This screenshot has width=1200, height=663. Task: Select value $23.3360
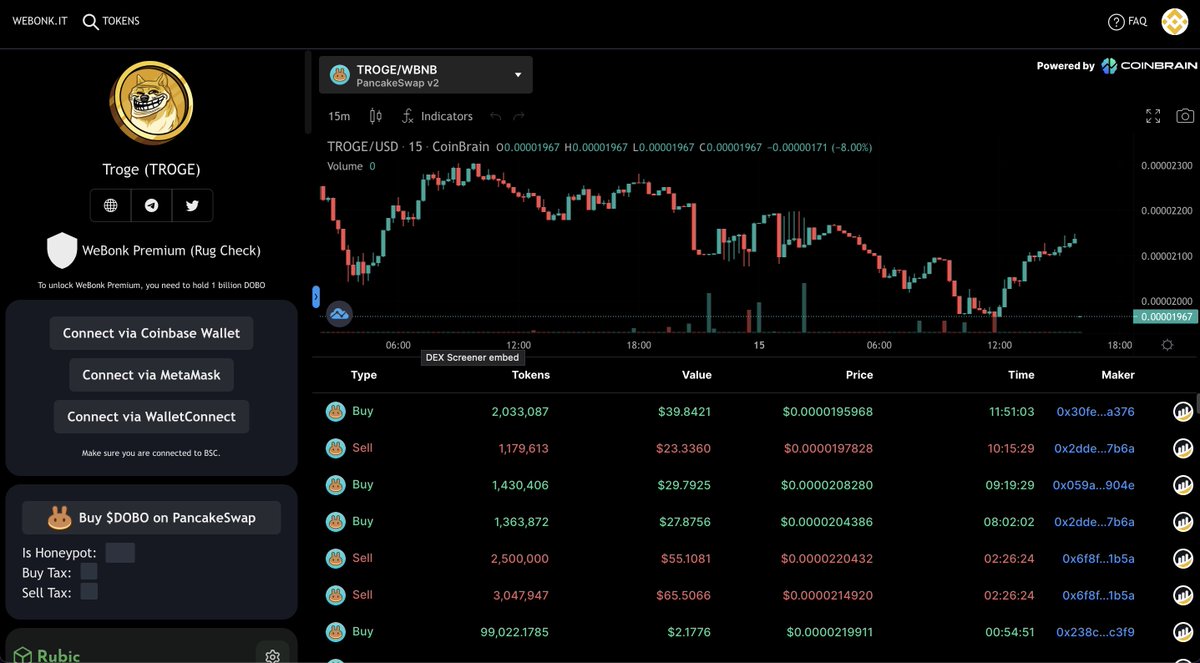(686, 448)
